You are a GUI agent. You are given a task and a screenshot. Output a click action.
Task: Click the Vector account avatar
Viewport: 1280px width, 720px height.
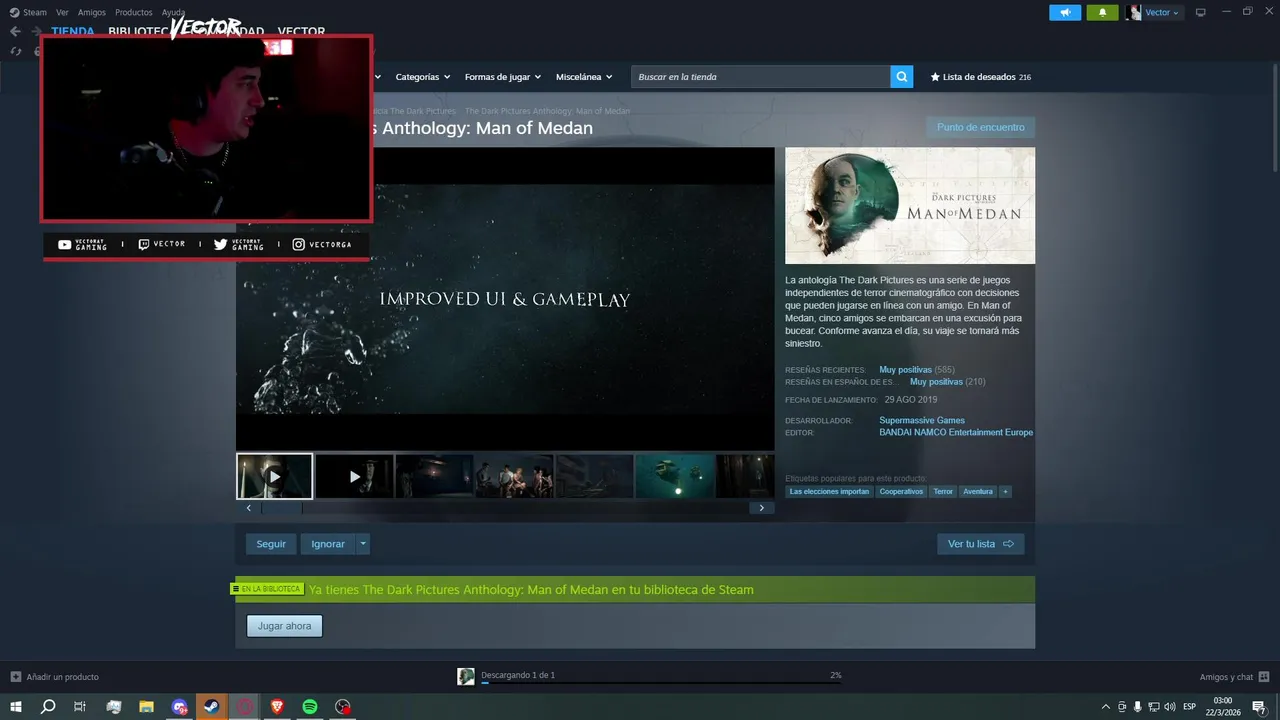pos(1133,12)
